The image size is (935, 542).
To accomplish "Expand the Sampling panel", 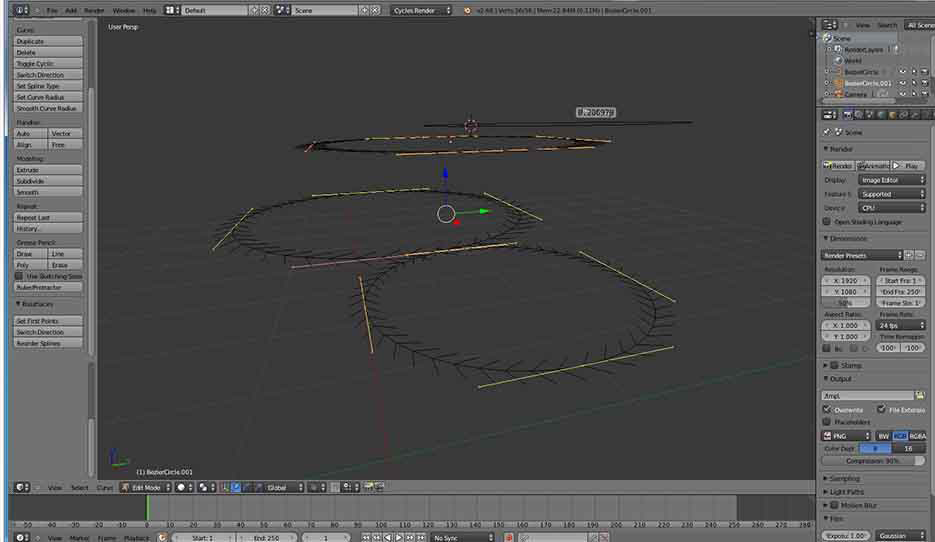I will coord(844,479).
